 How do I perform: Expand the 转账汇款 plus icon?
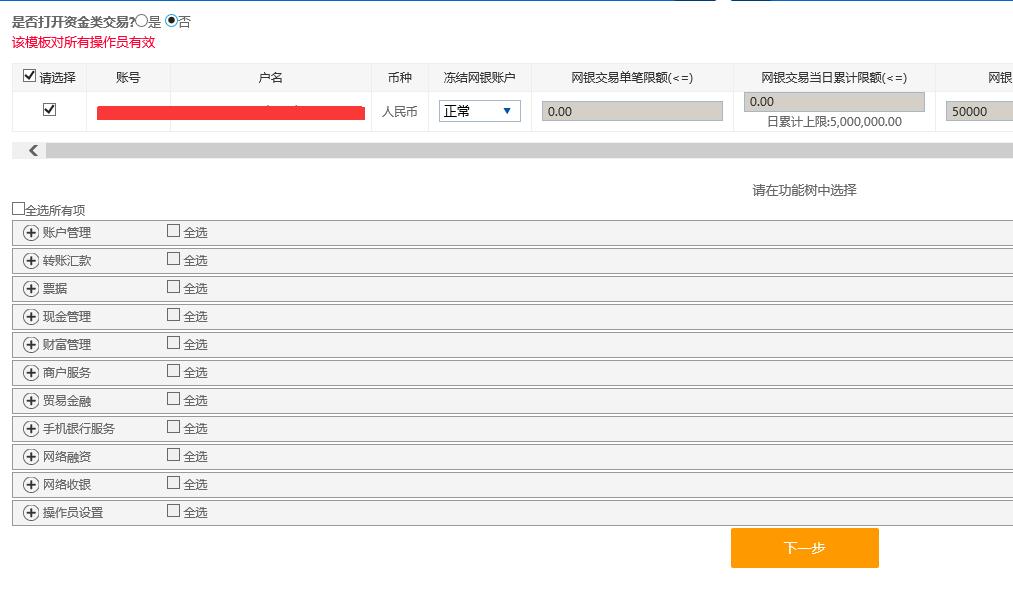tap(31, 261)
